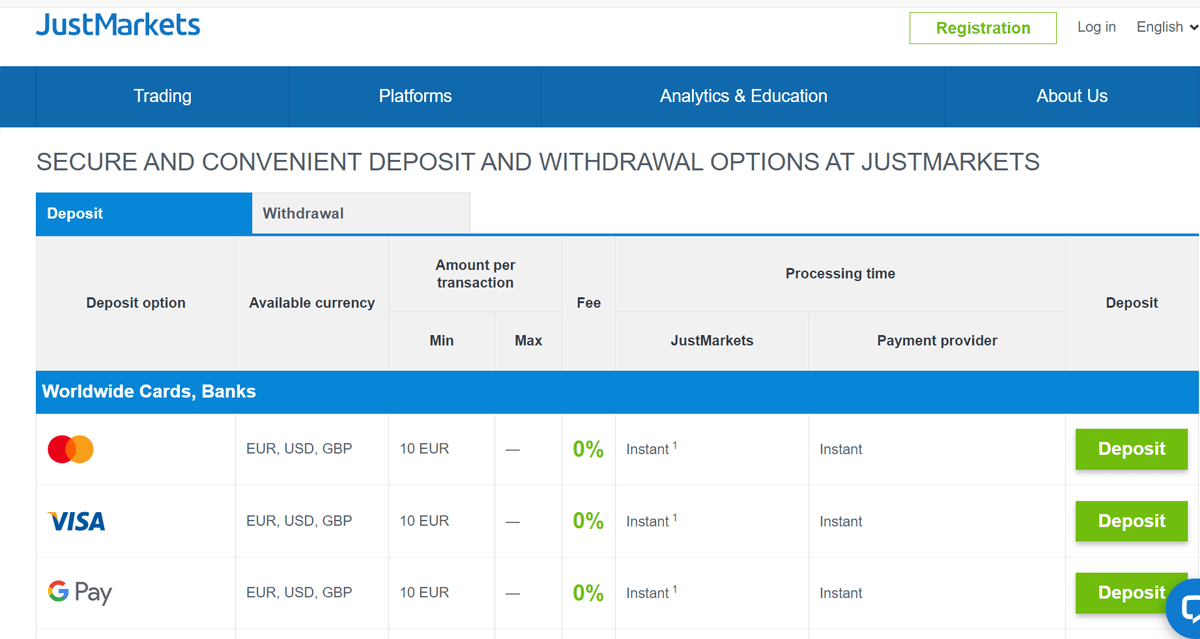Click JustMarkets Instant time in Google Pay row
1200x639 pixels.
click(x=651, y=593)
